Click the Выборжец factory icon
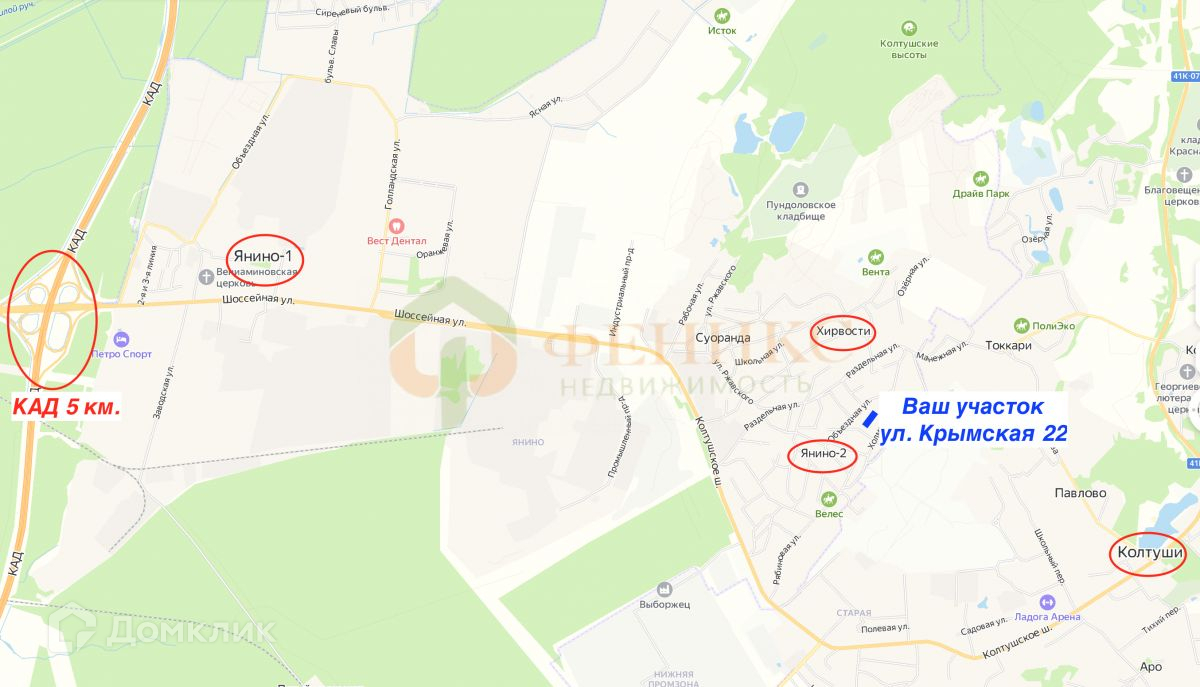 pos(664,590)
